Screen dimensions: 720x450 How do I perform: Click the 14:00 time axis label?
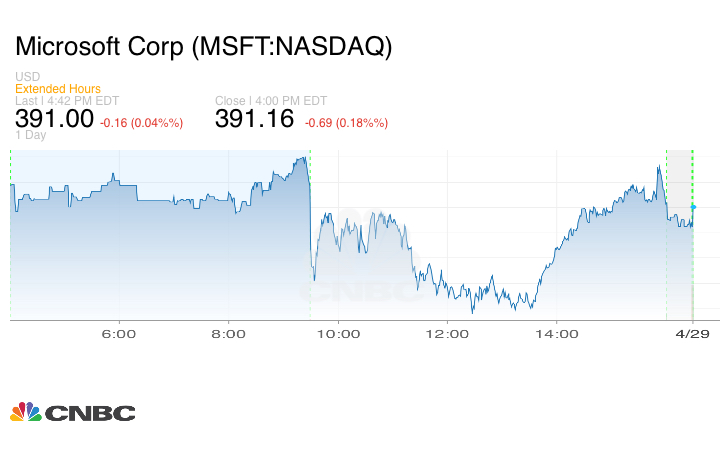(556, 334)
